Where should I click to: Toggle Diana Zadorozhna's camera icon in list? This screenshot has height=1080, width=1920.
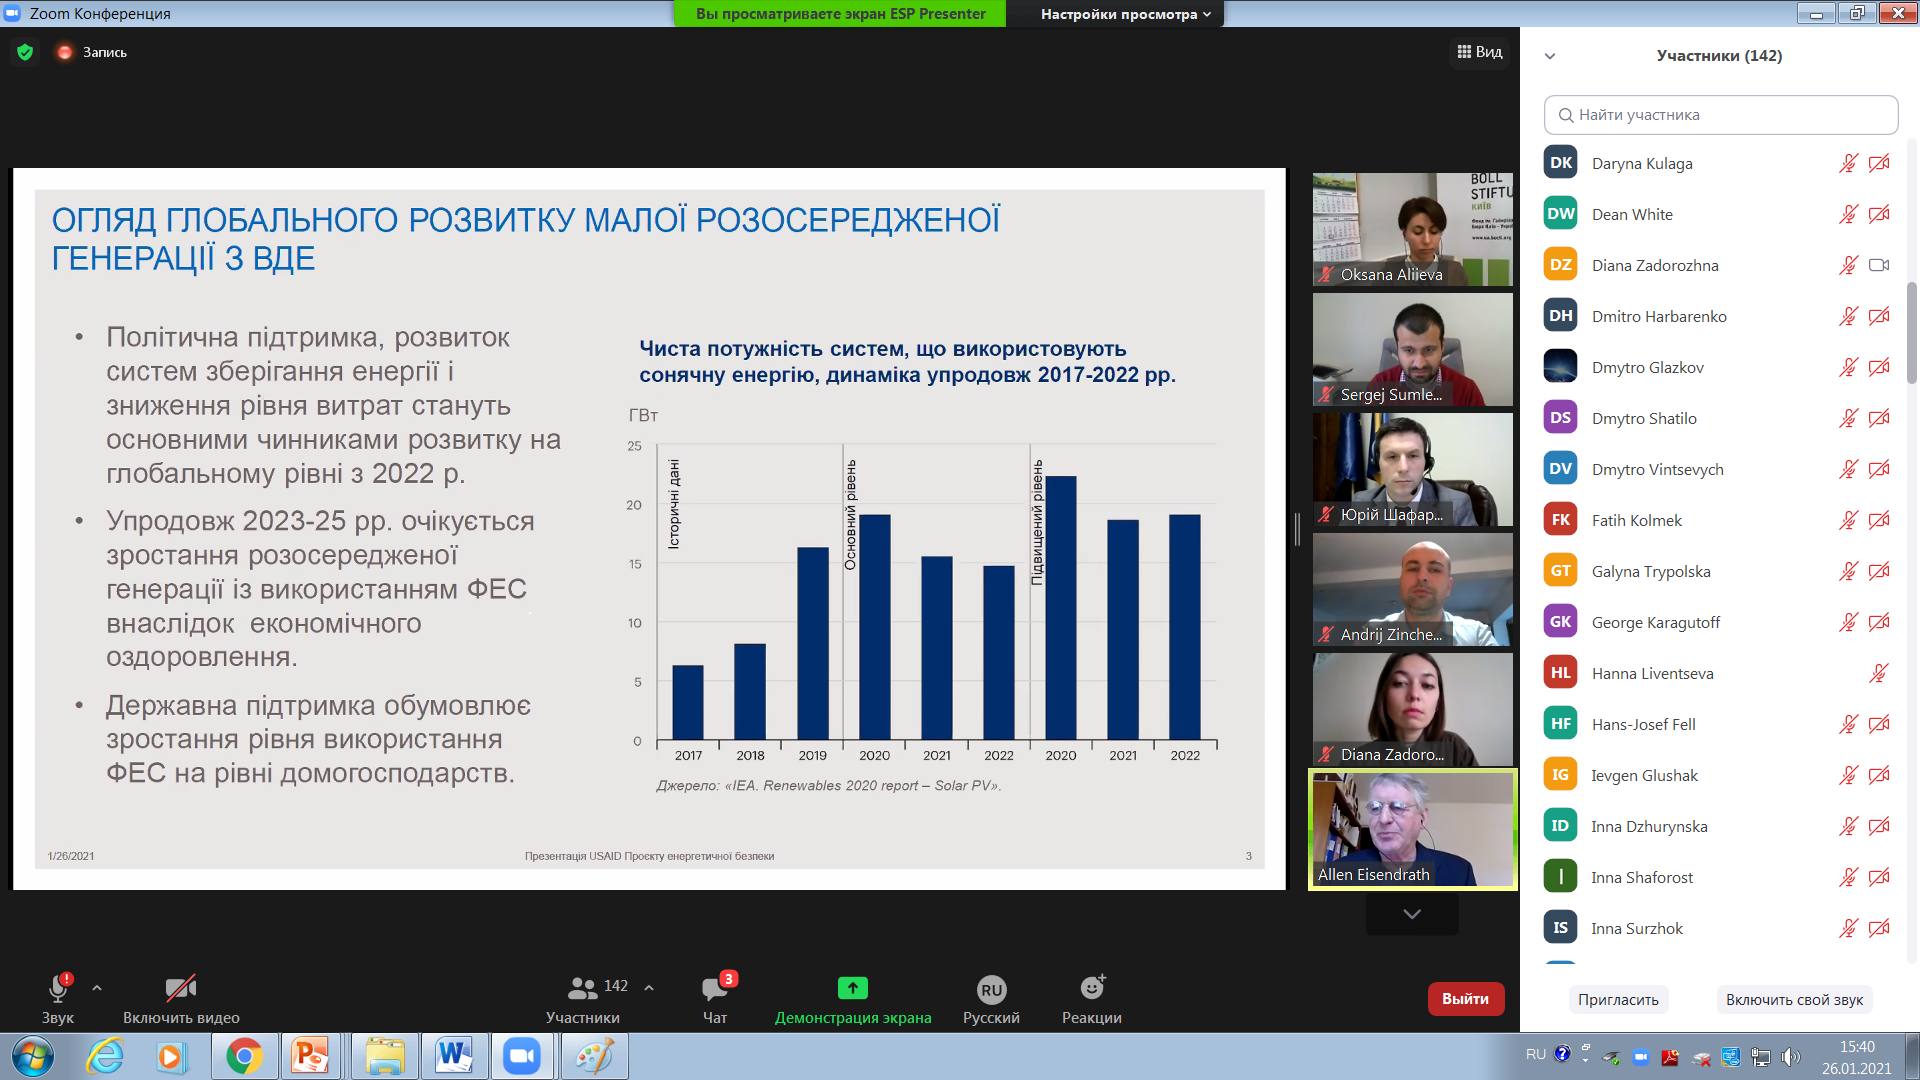coord(1879,265)
